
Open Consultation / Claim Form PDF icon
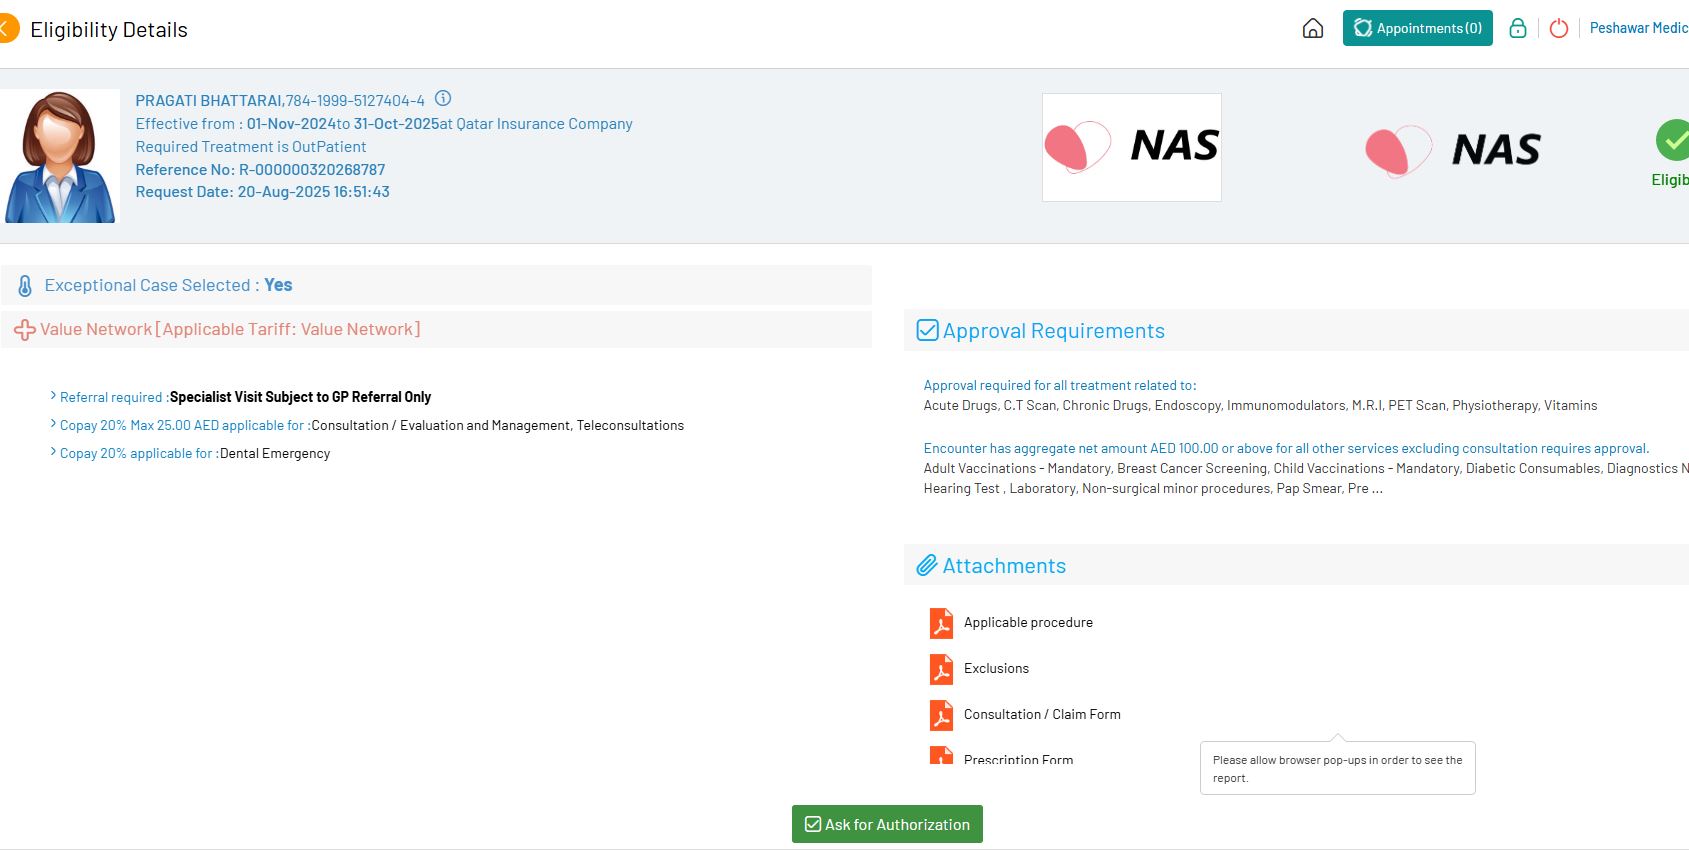(941, 715)
